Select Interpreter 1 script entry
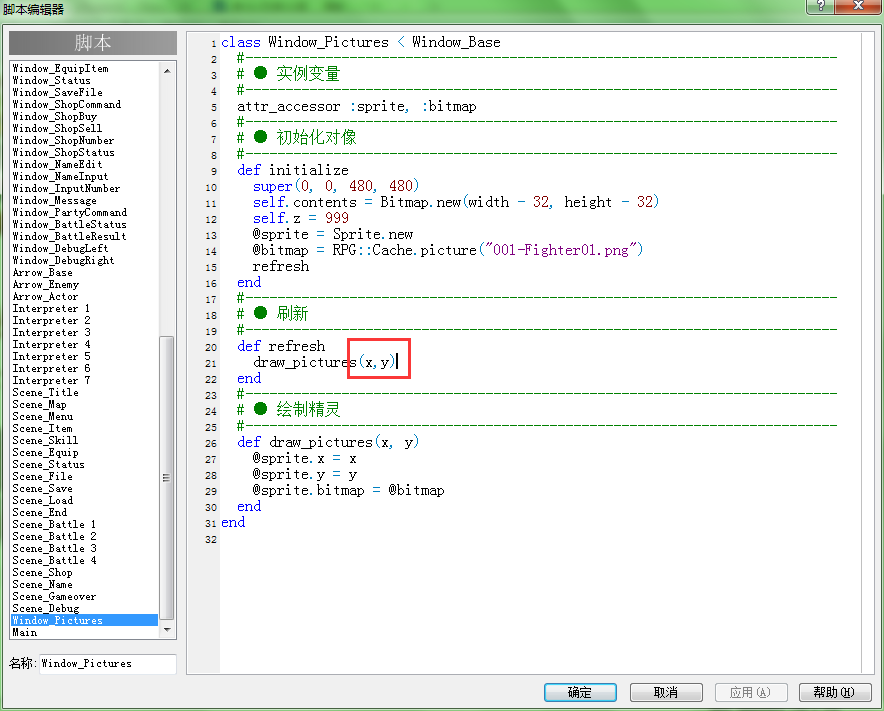Viewport: 884px width, 711px height. click(51, 308)
